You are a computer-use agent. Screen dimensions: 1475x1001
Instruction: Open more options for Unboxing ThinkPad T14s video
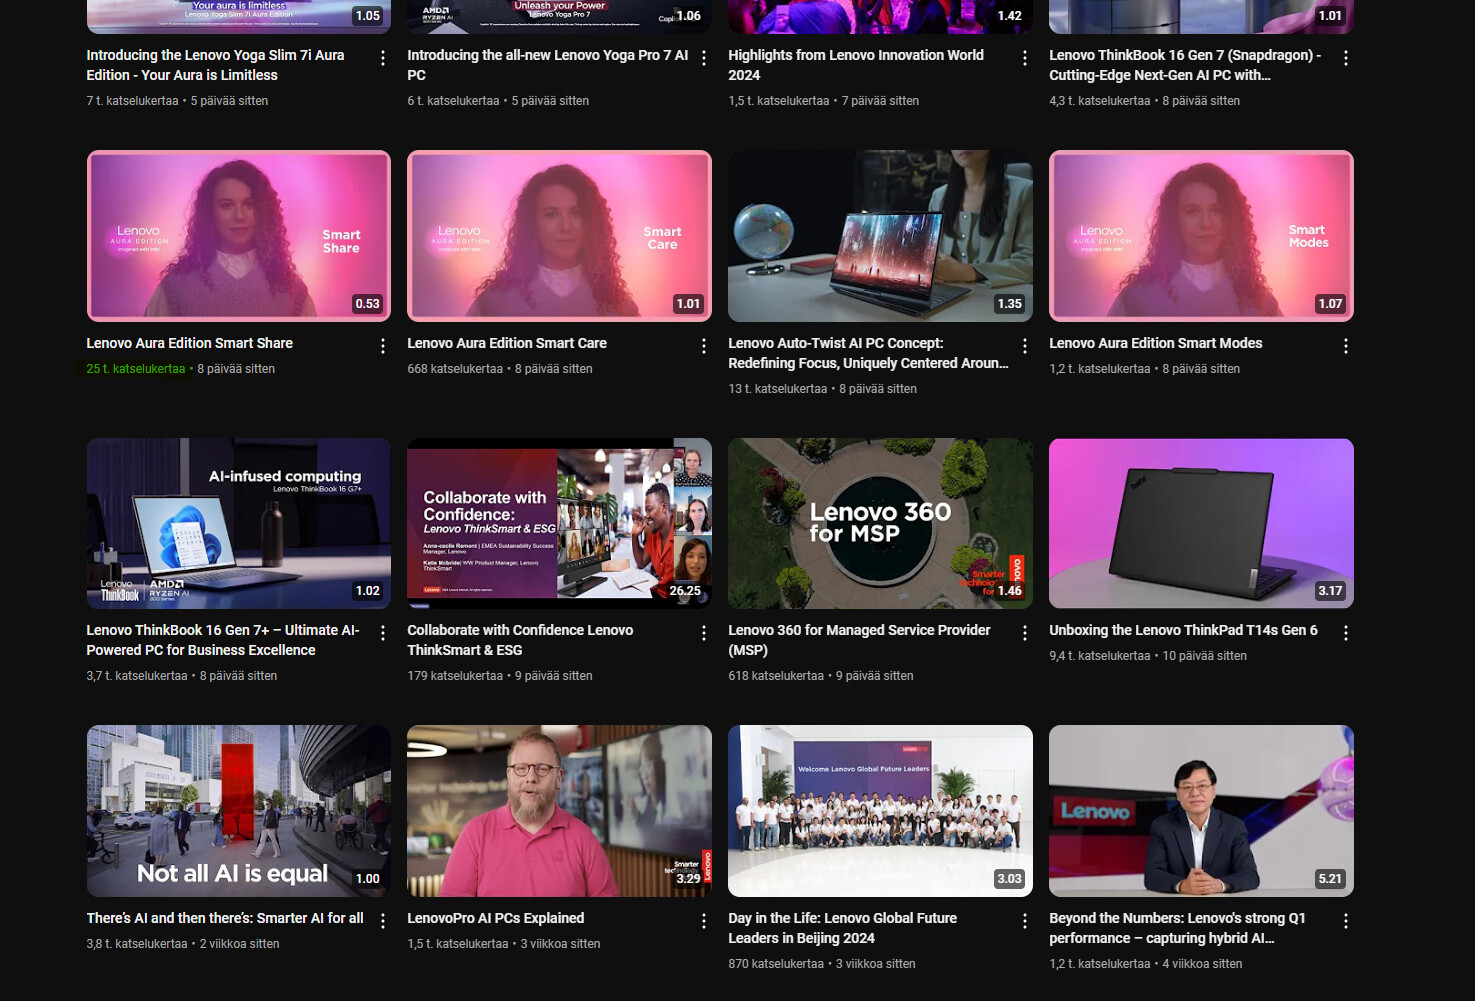point(1346,633)
